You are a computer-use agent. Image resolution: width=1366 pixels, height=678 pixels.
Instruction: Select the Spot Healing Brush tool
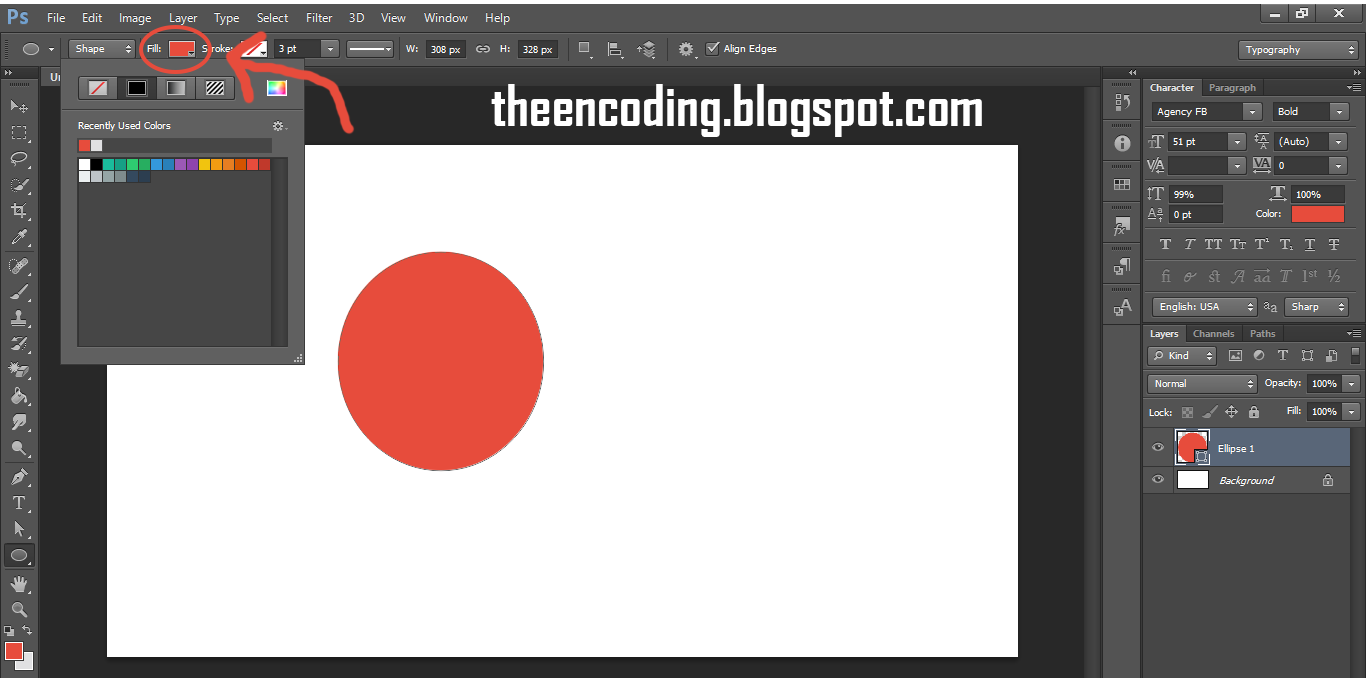point(19,266)
